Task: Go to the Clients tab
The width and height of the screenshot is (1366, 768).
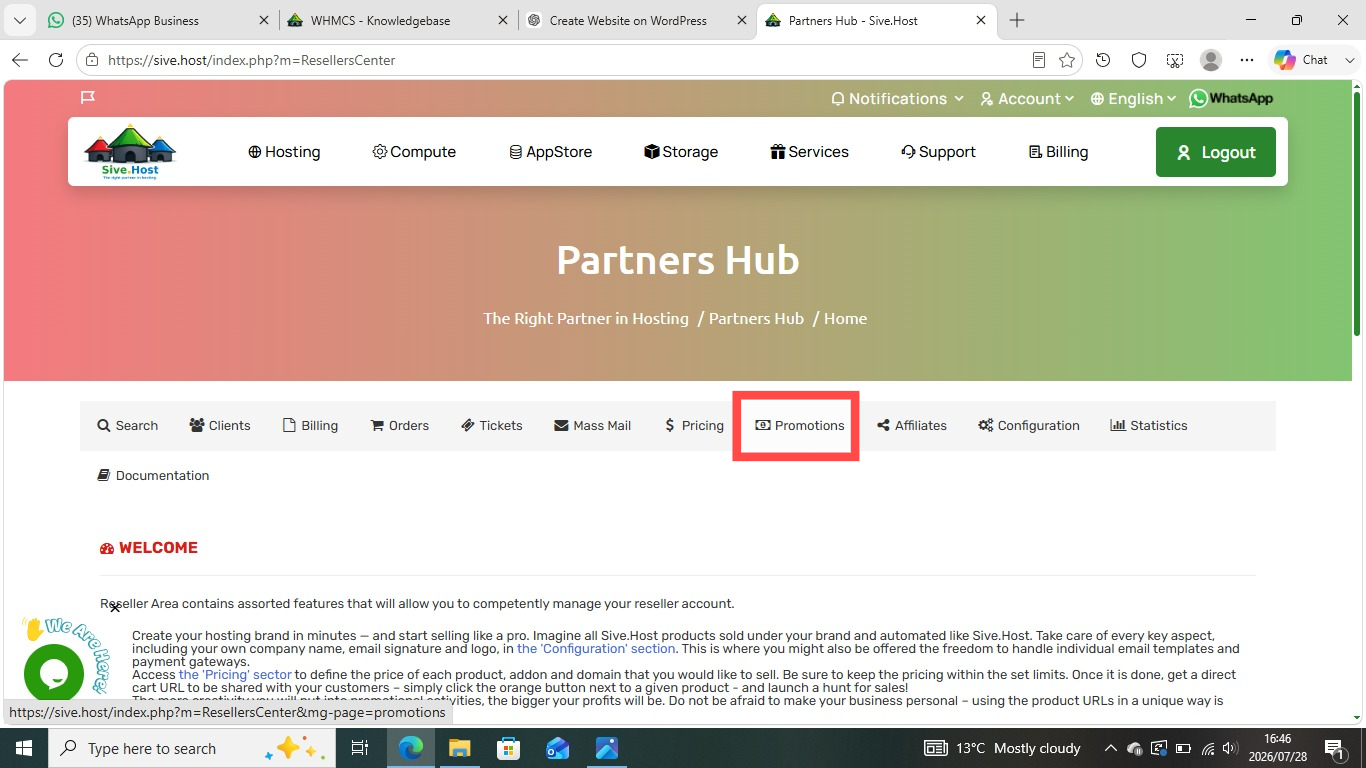Action: point(220,426)
